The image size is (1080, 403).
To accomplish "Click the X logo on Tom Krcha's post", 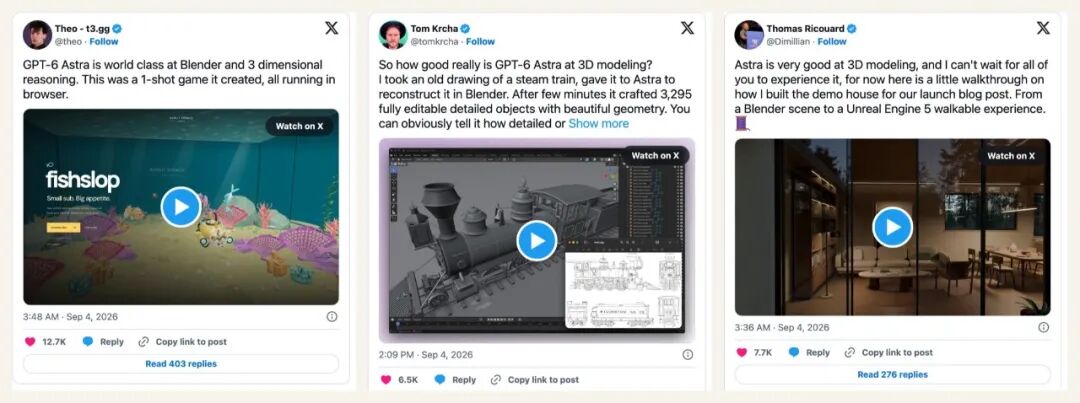I will [687, 28].
